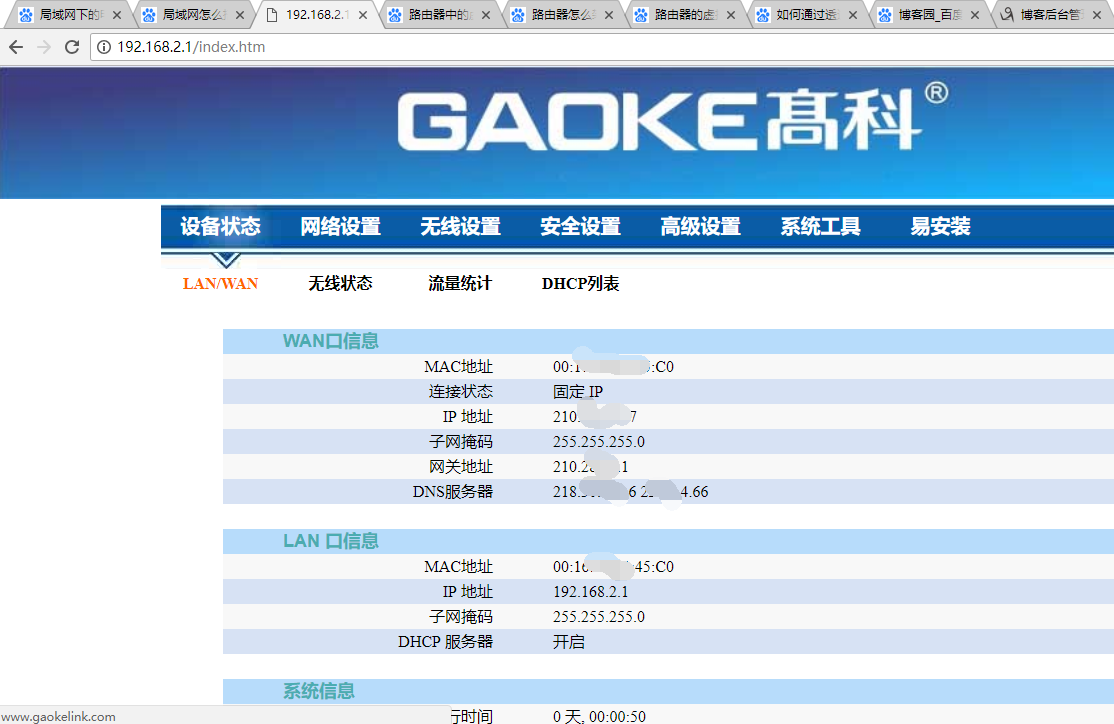
Task: Click the DHCP 服务器 label
Action: click(x=445, y=642)
